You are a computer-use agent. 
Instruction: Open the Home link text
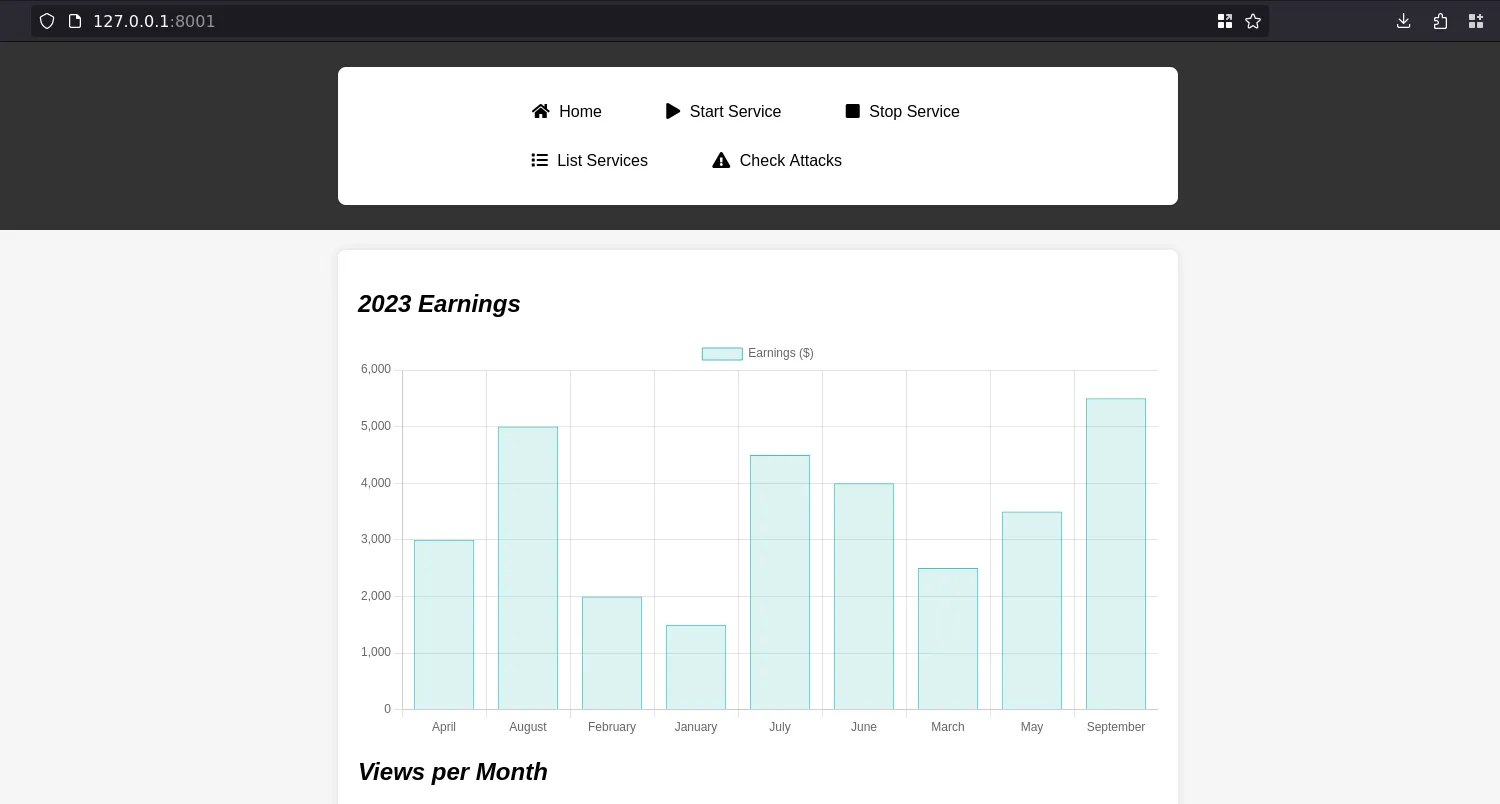pyautogui.click(x=580, y=111)
